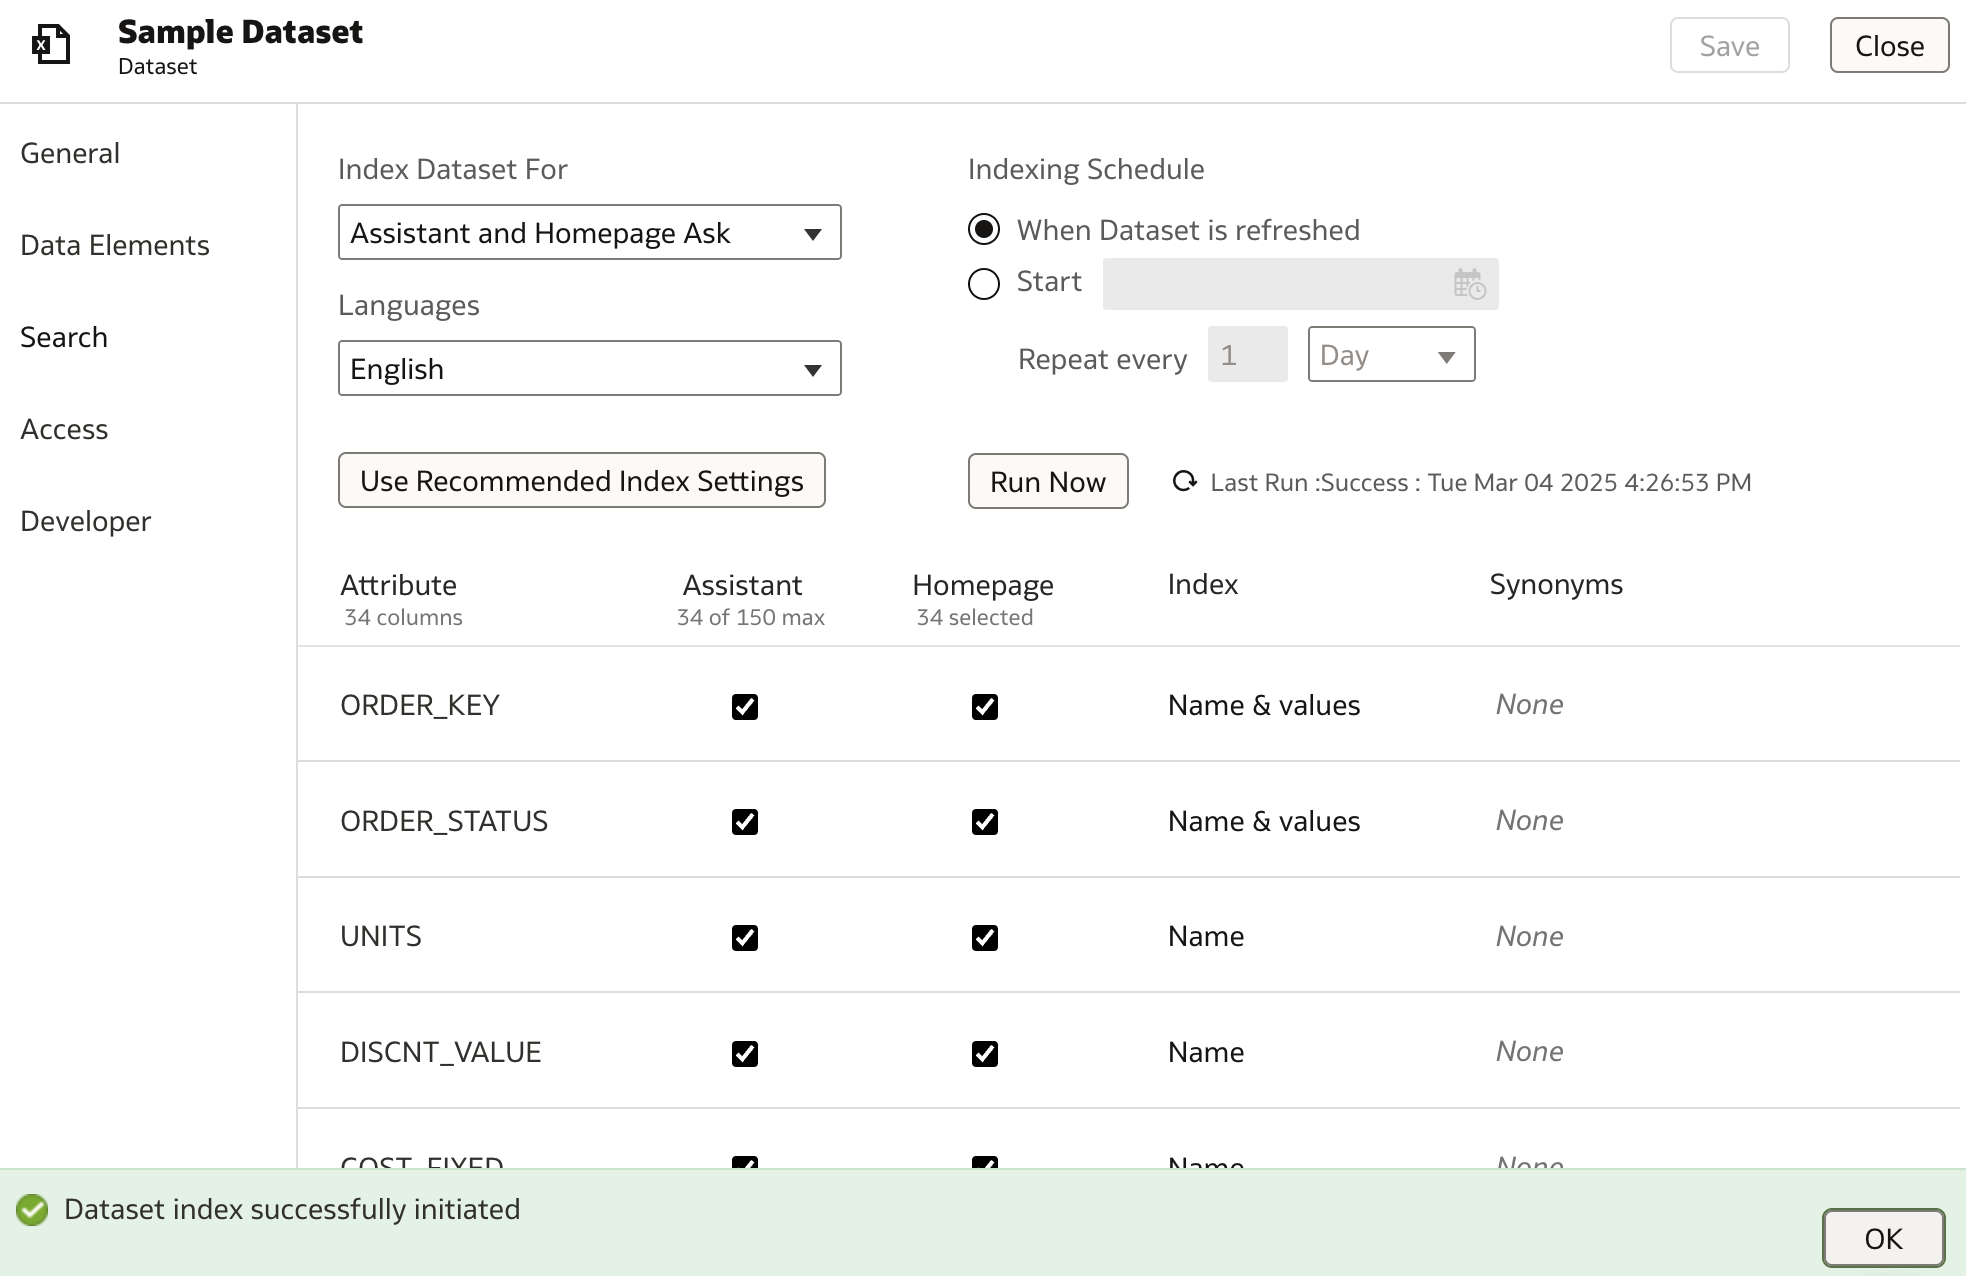Toggle Assistant checkbox for DISCNT_VALUE
Viewport: 1966px width, 1276px height.
(745, 1054)
